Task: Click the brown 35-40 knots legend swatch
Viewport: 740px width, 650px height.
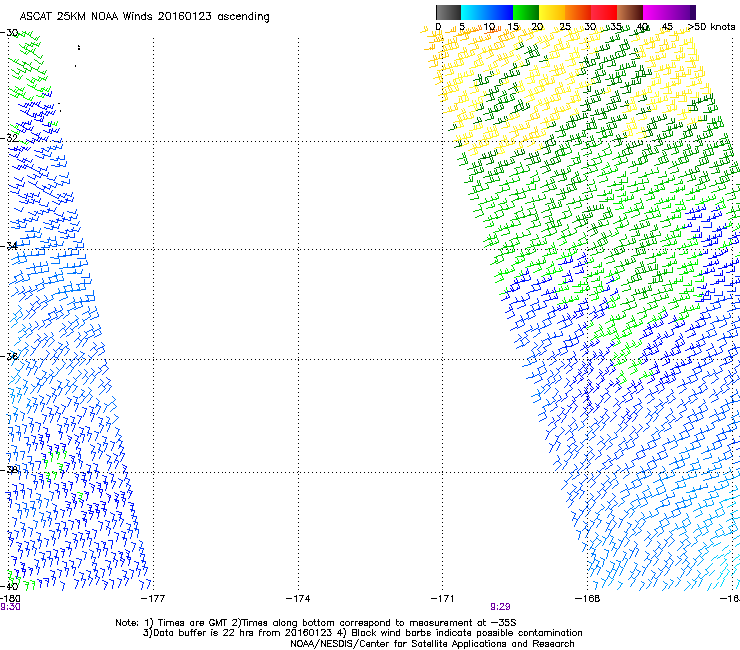Action: [x=630, y=12]
